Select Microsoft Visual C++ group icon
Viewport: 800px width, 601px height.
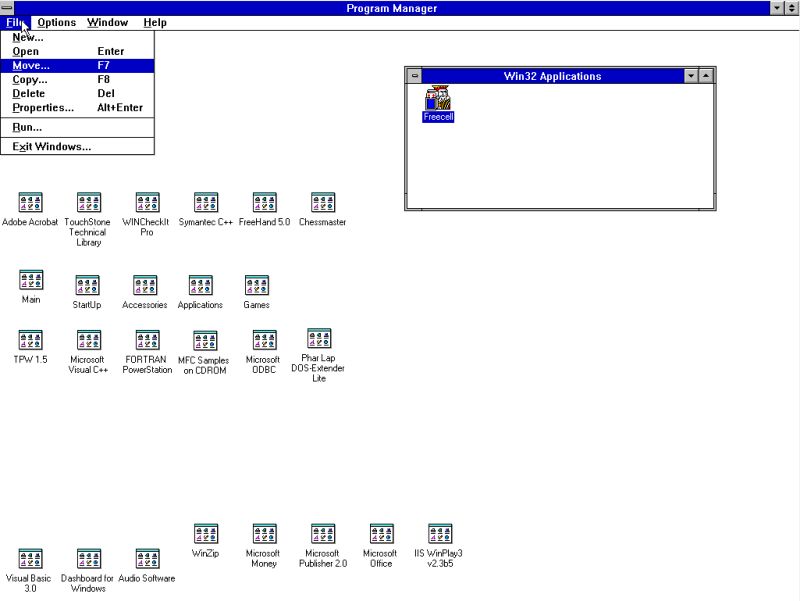pyautogui.click(x=89, y=340)
